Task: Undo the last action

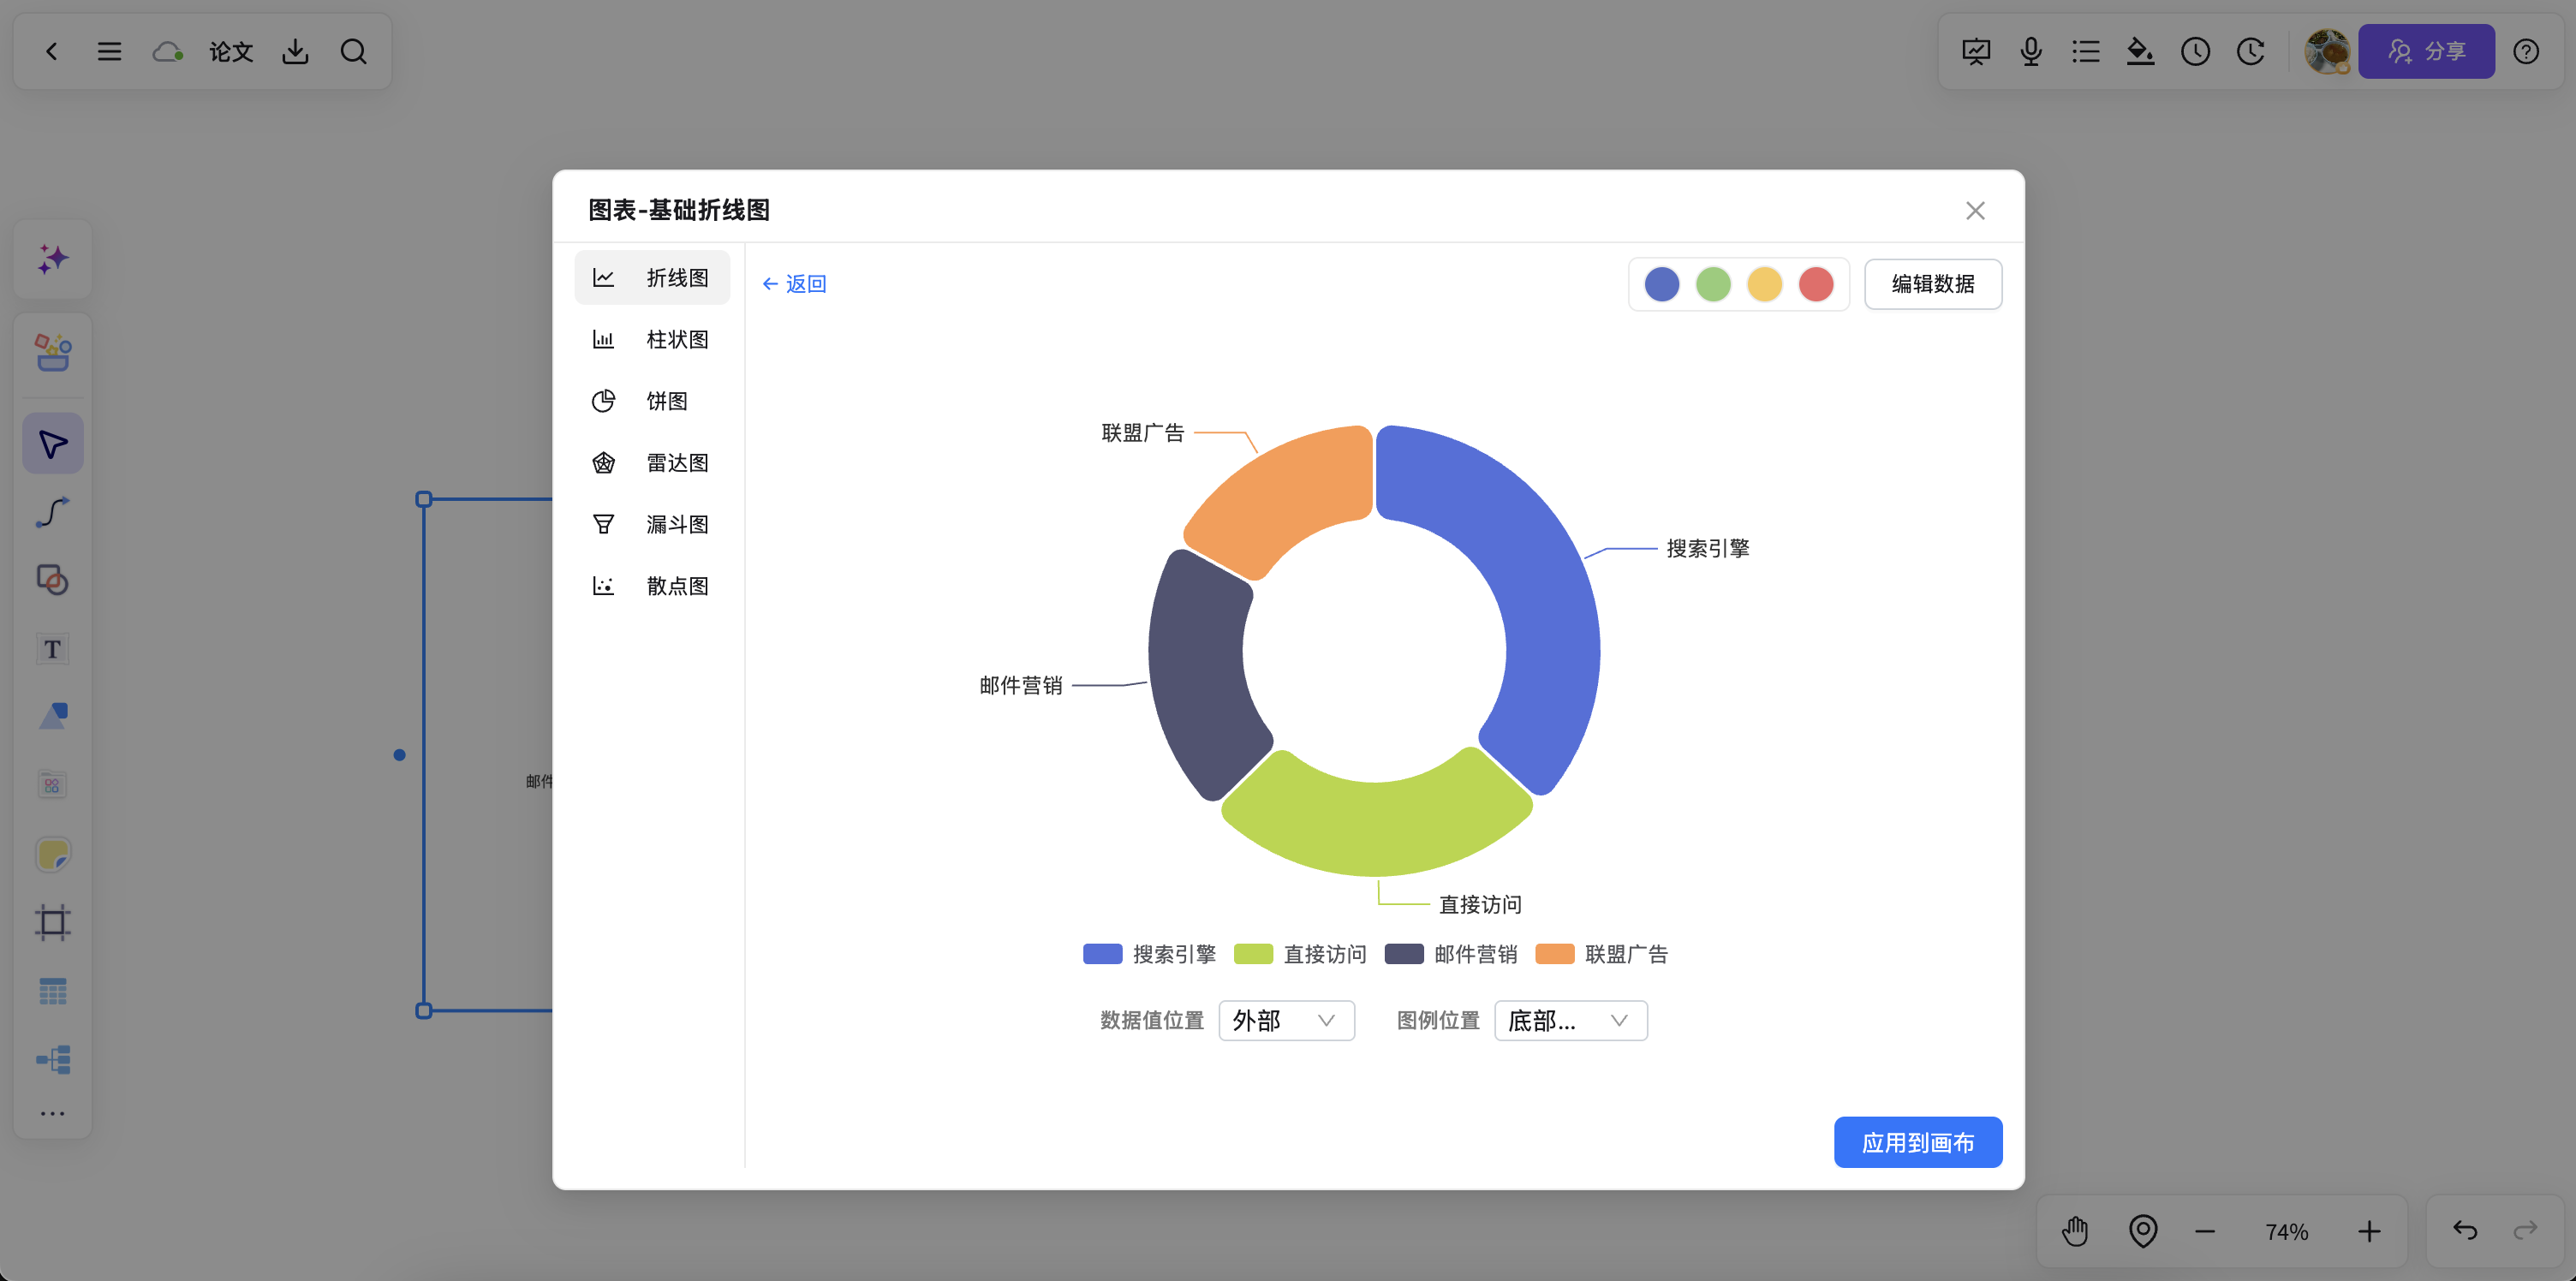Action: coord(2465,1231)
